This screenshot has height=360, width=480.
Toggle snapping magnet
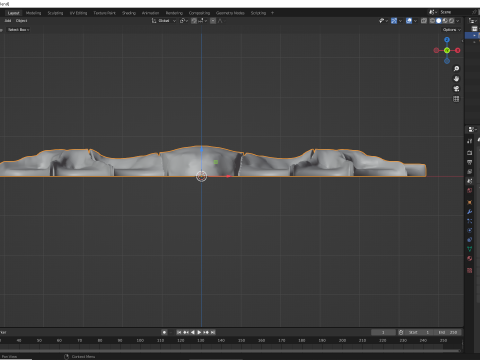194,21
